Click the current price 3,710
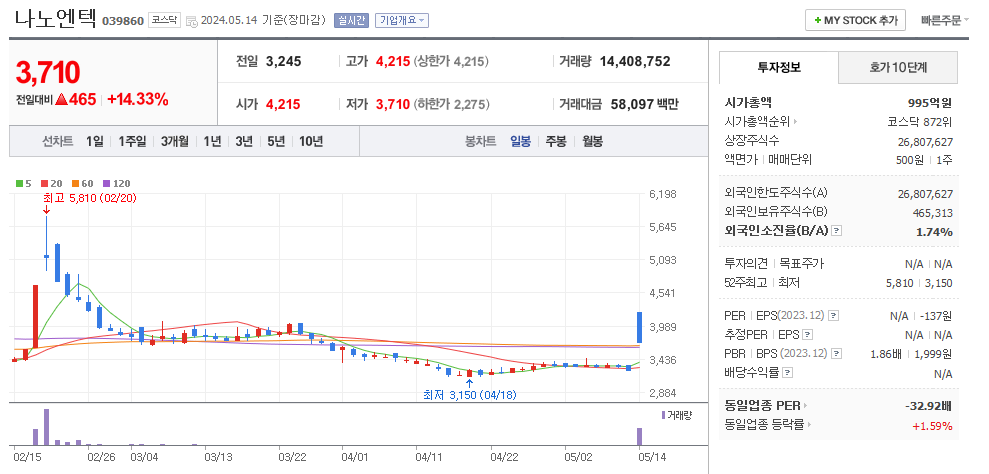The height and width of the screenshot is (474, 989). coord(48,73)
